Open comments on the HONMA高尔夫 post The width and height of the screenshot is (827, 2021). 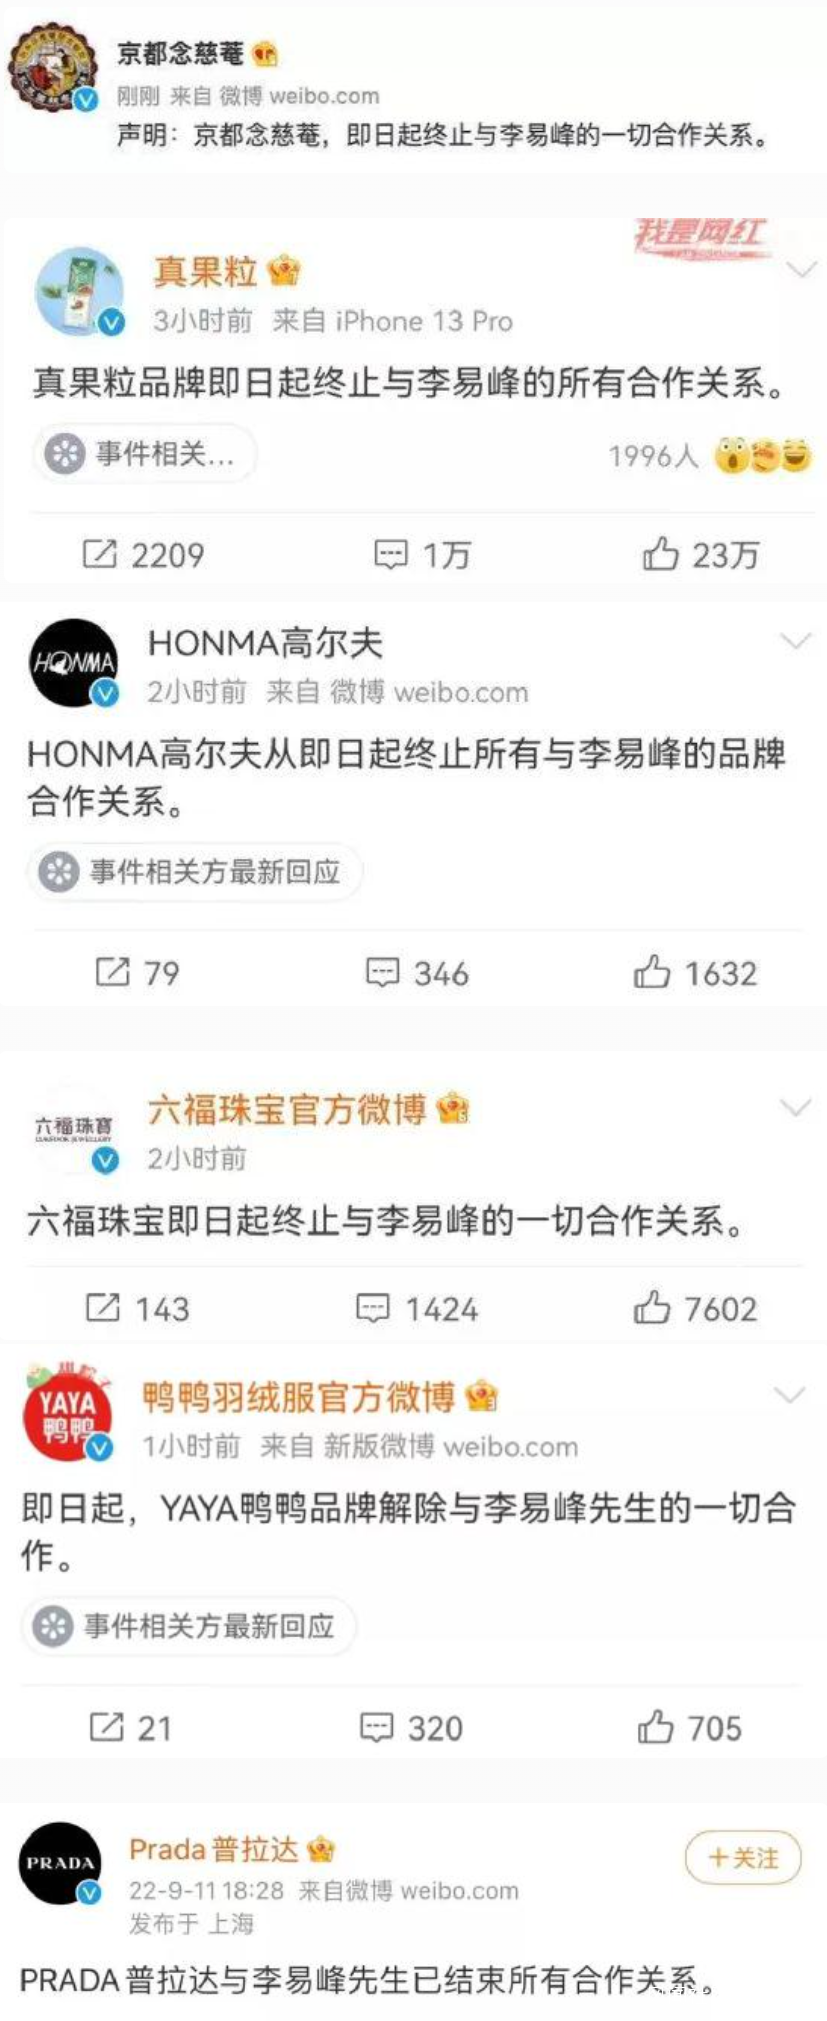(417, 972)
